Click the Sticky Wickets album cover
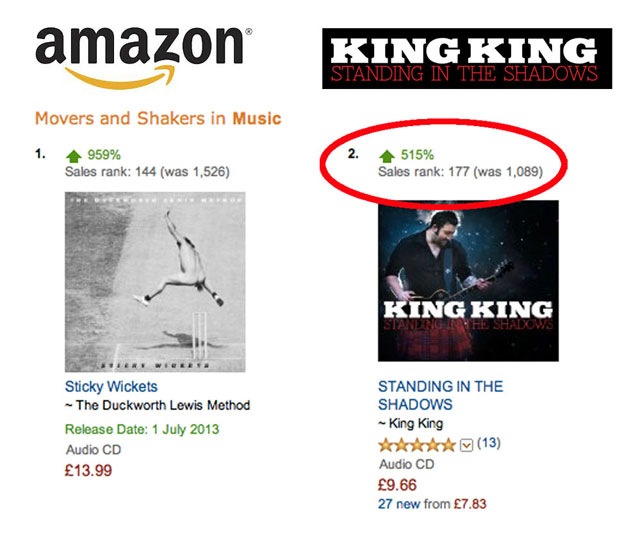 click(155, 282)
